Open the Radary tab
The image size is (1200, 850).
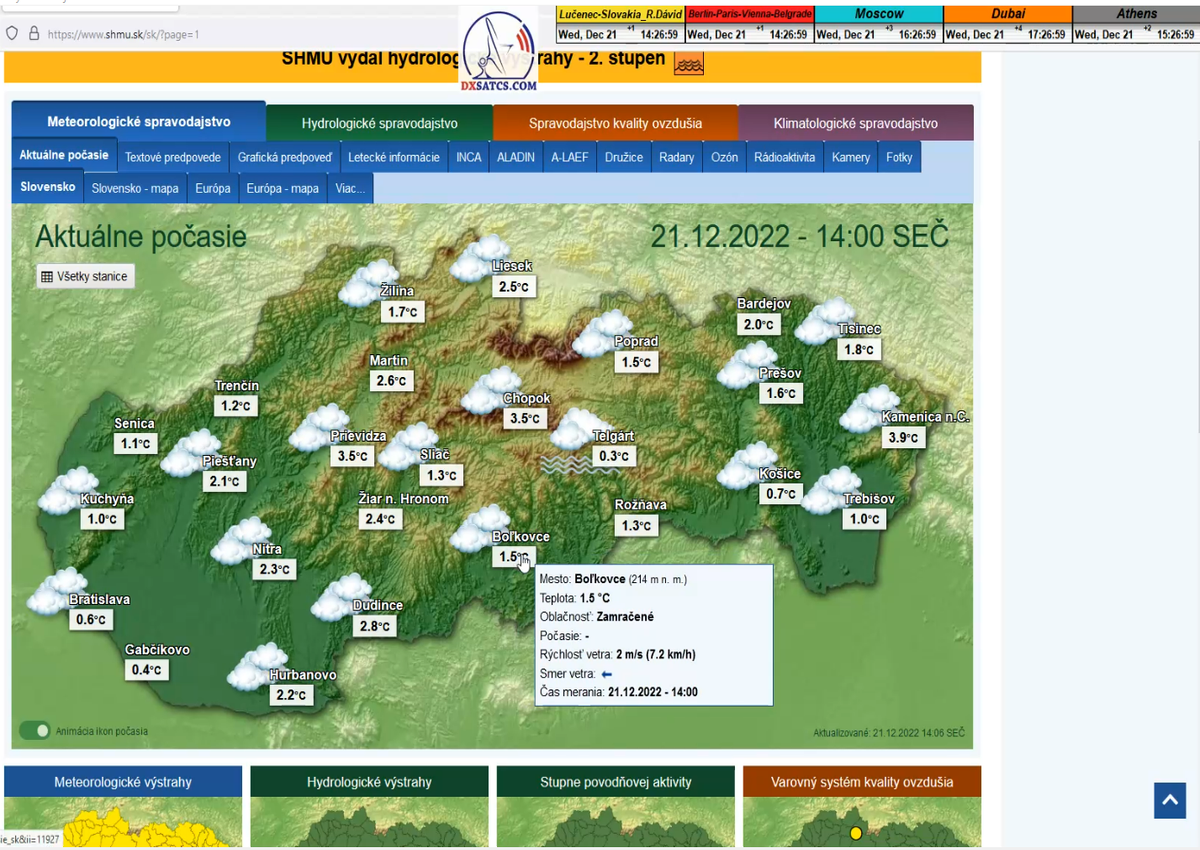tap(676, 157)
